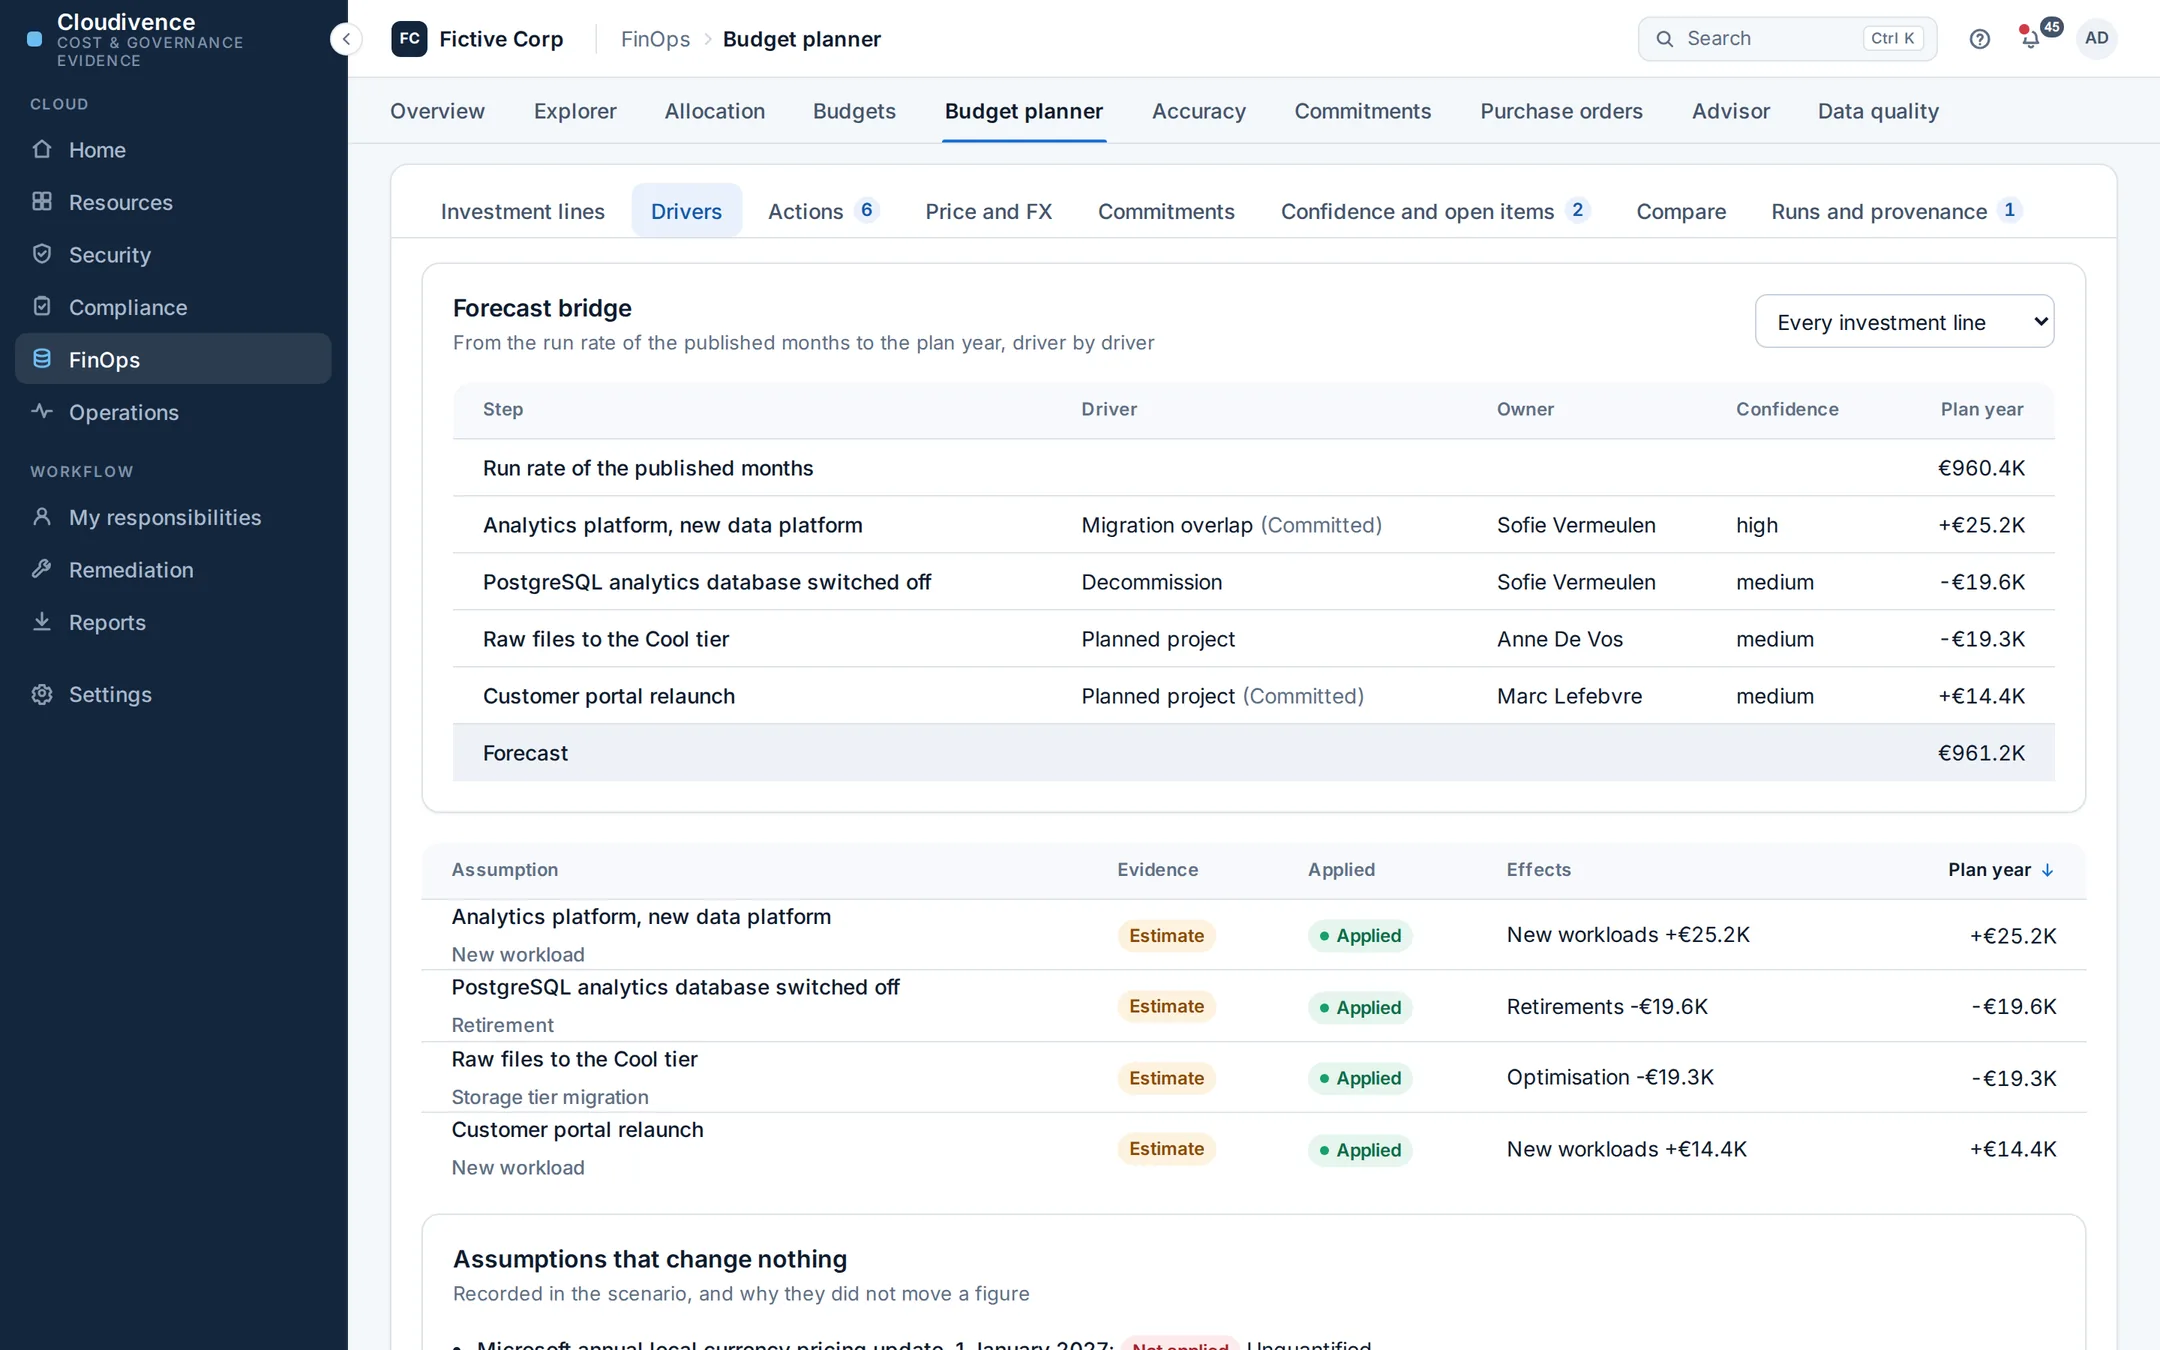Click the Evidence column header
This screenshot has width=2160, height=1350.
coord(1158,870)
